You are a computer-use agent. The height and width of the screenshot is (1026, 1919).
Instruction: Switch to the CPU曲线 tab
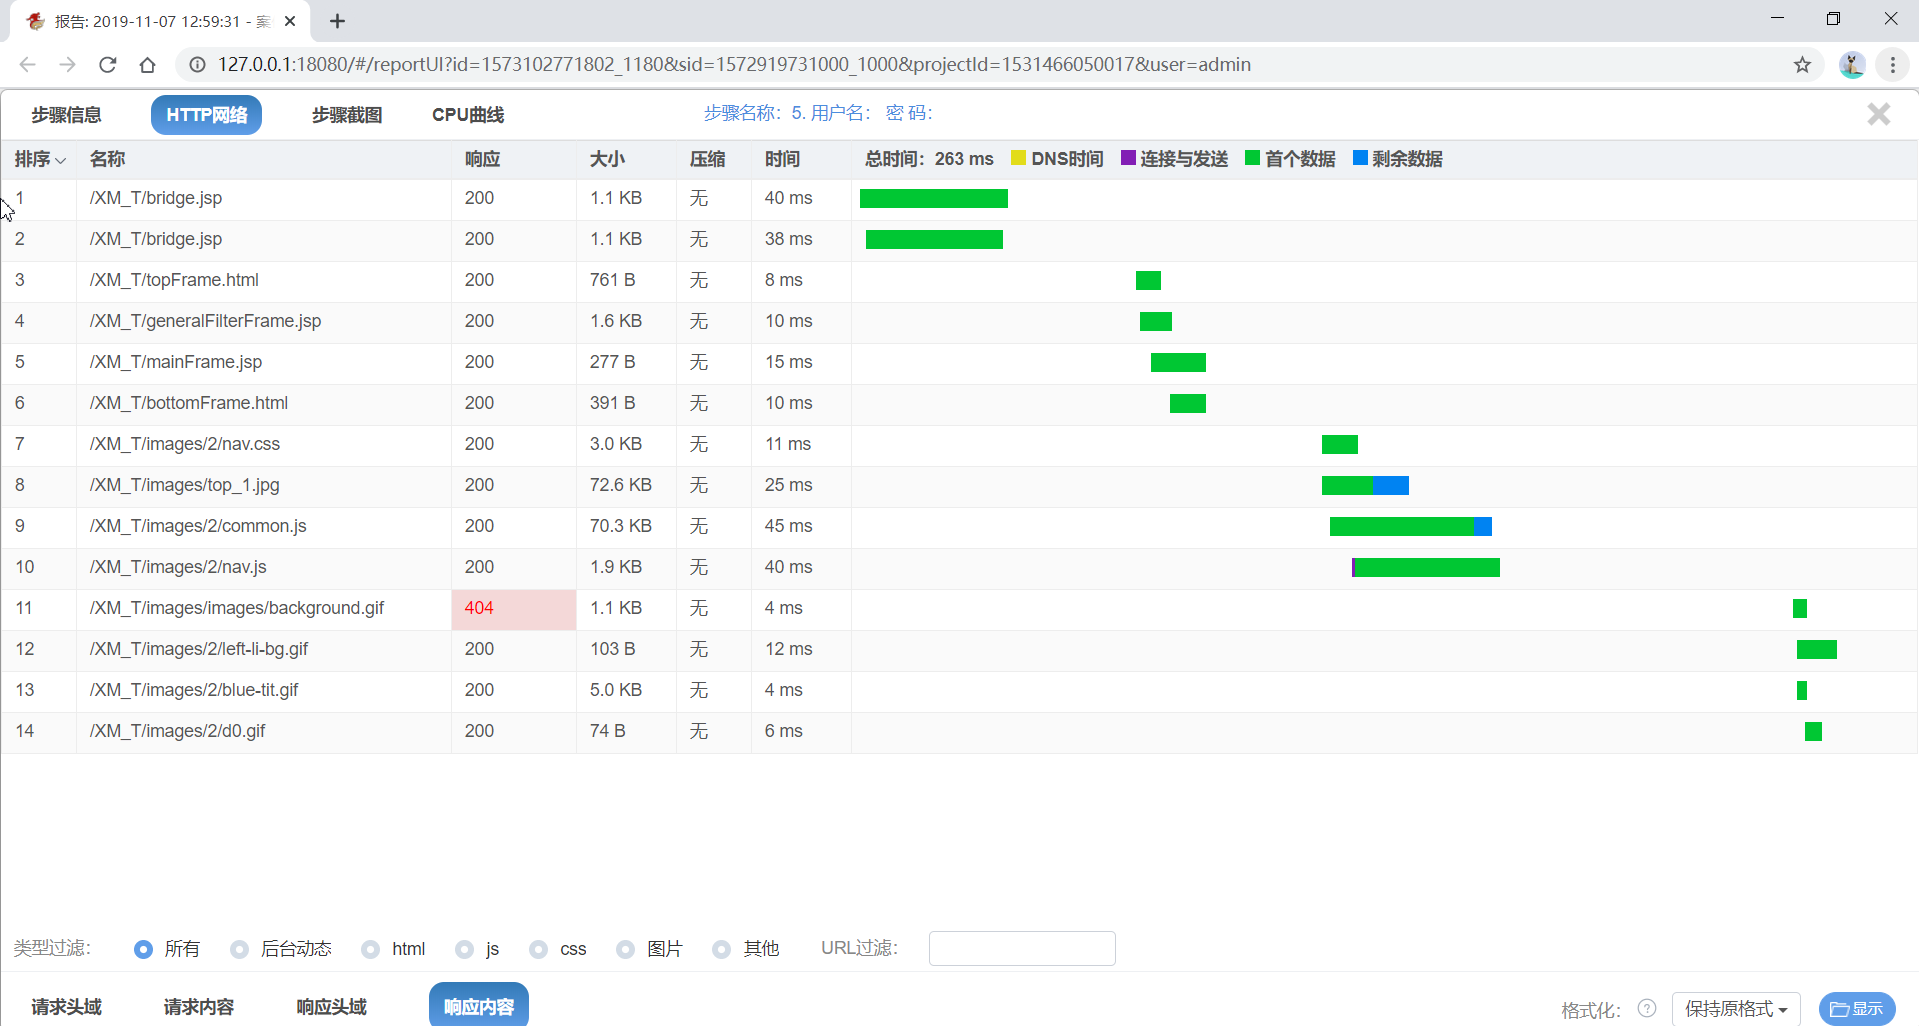pyautogui.click(x=467, y=115)
